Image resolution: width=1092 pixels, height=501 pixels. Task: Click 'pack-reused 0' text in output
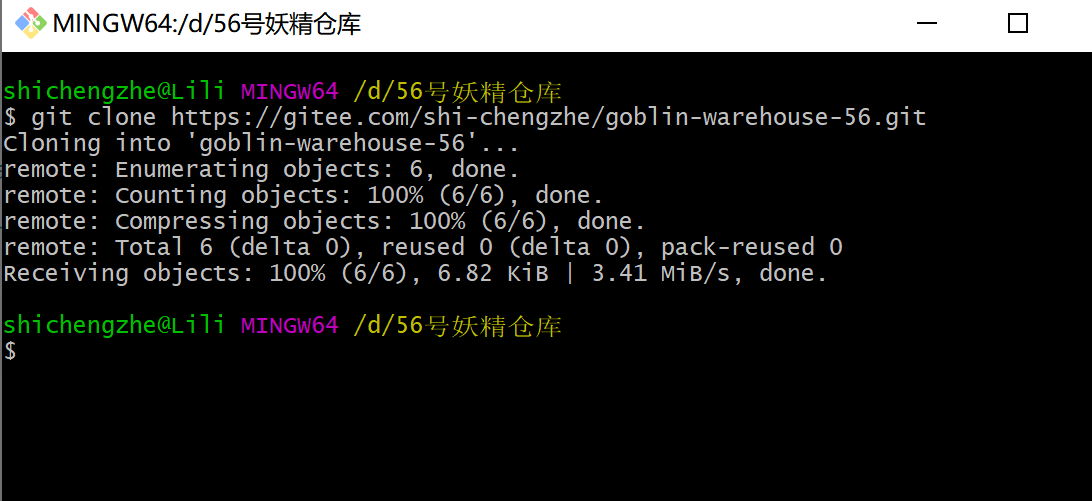752,247
